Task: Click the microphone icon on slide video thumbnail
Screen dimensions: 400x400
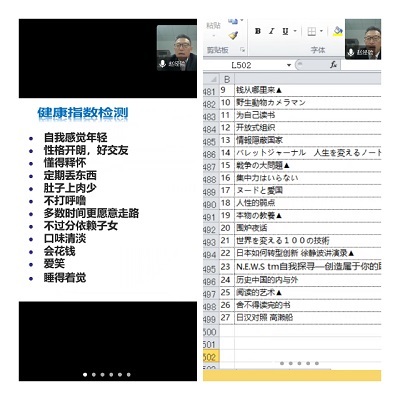Action: point(162,63)
